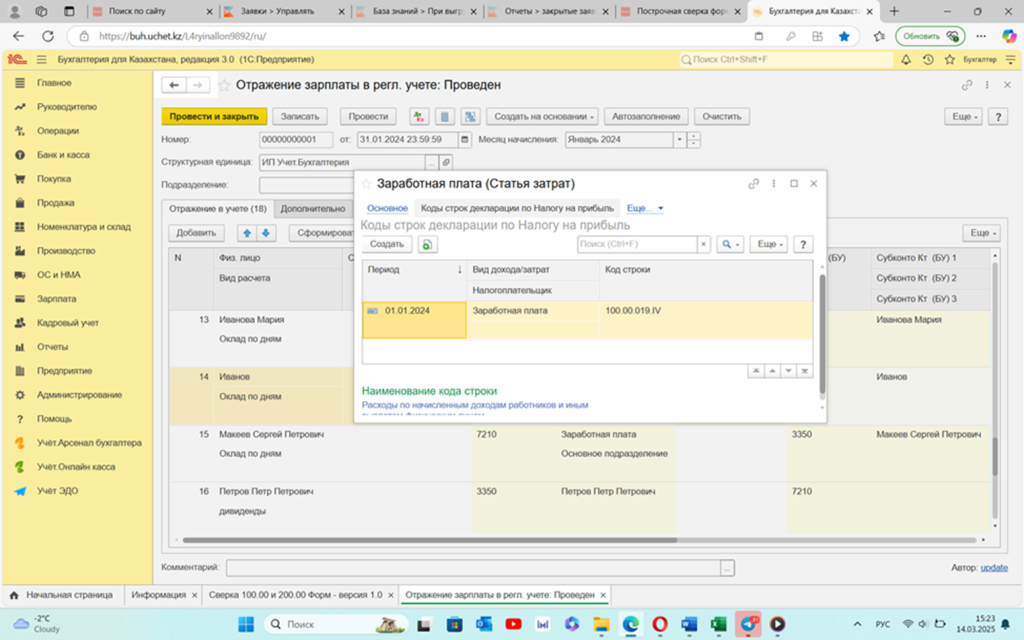This screenshot has width=1024, height=640.
Task: Click the favorite star beside Заработная плата title
Action: click(367, 184)
